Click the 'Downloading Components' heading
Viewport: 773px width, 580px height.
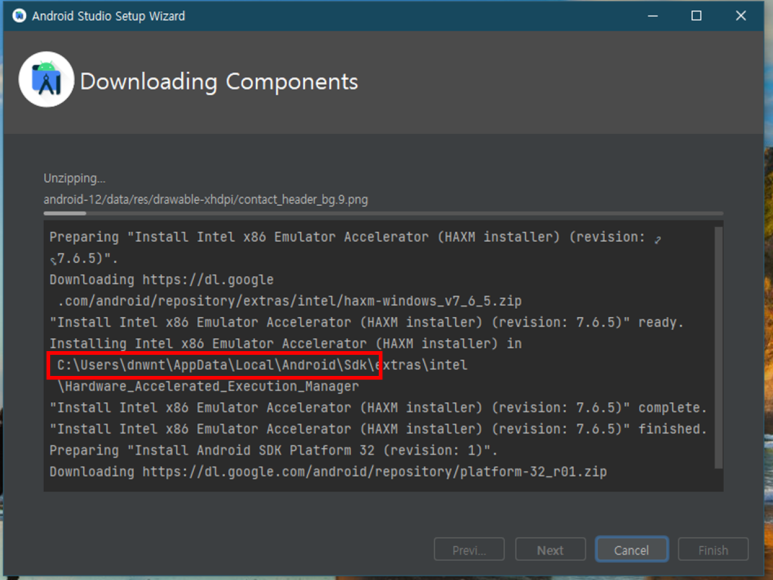[219, 82]
